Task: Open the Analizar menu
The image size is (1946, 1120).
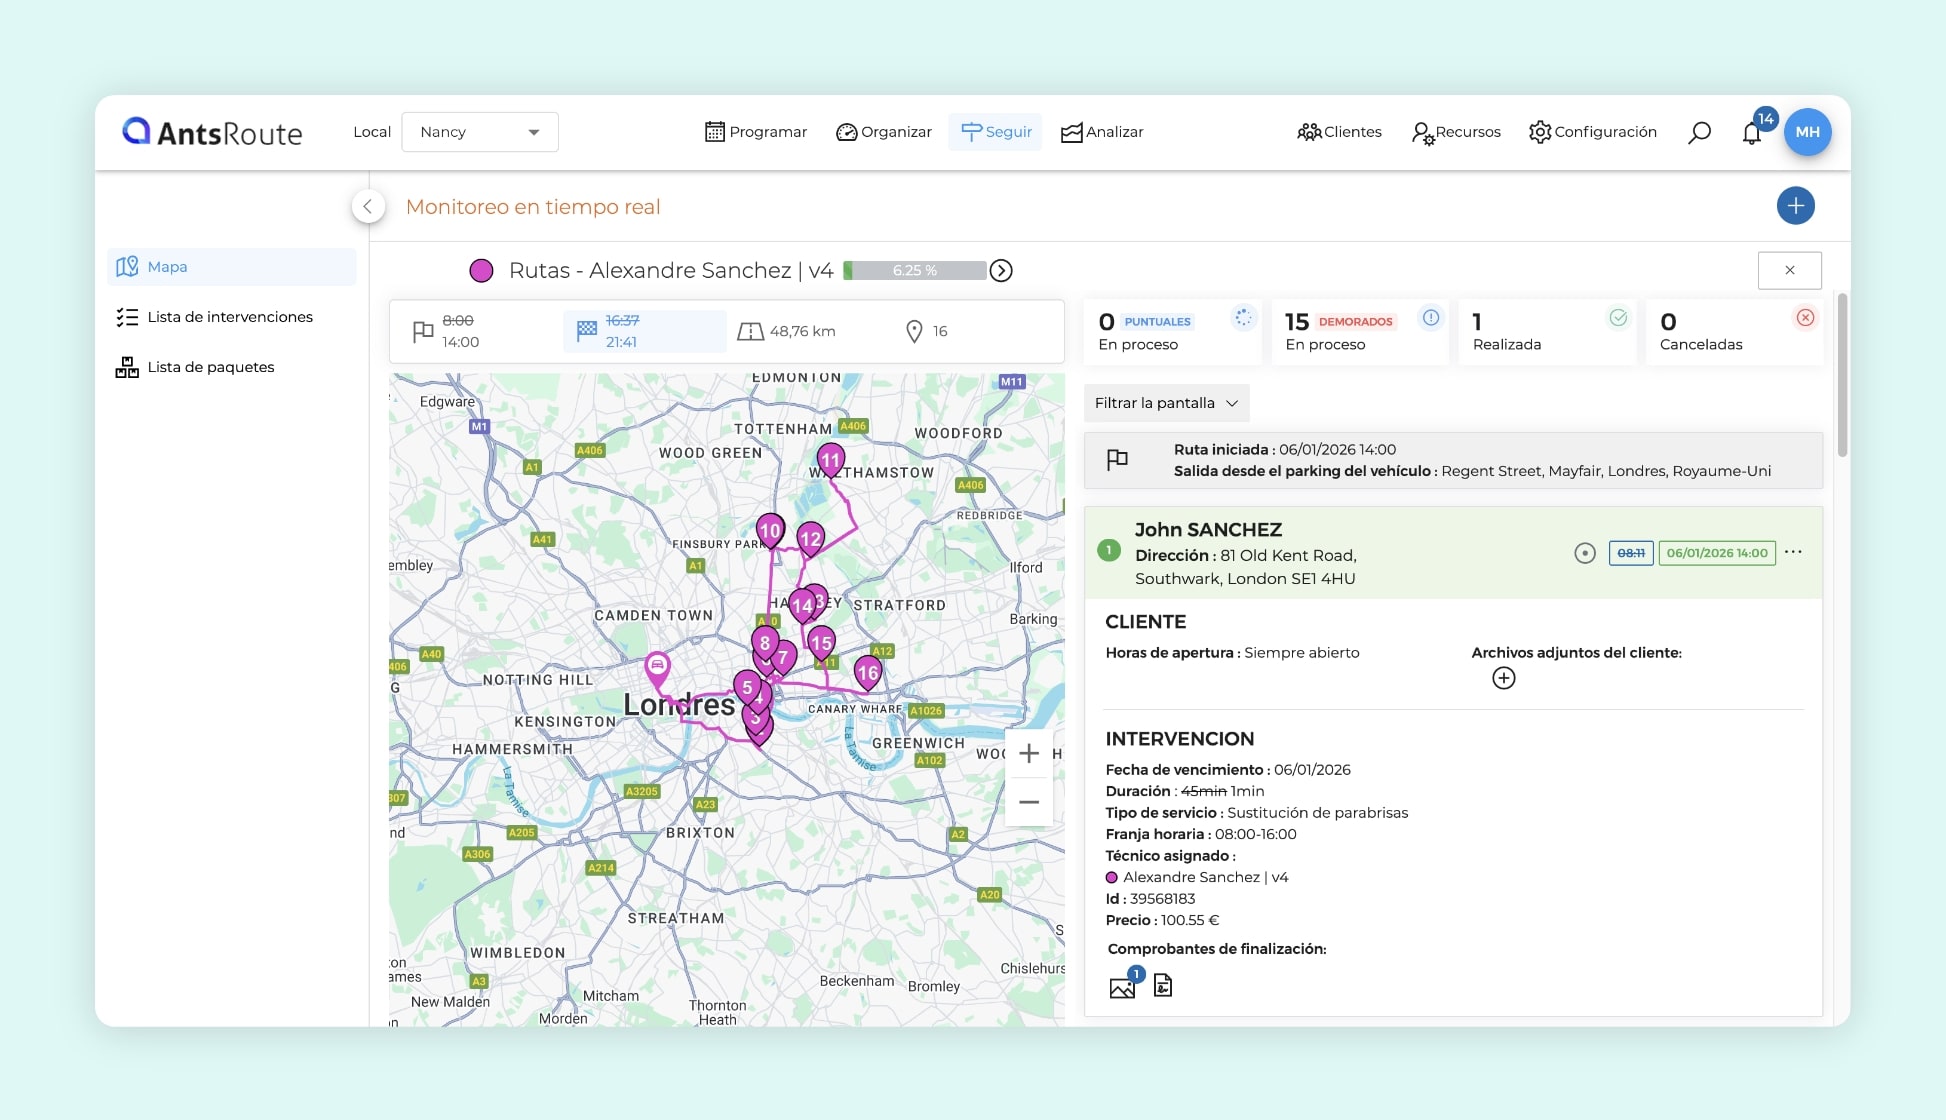Action: pos(1102,132)
